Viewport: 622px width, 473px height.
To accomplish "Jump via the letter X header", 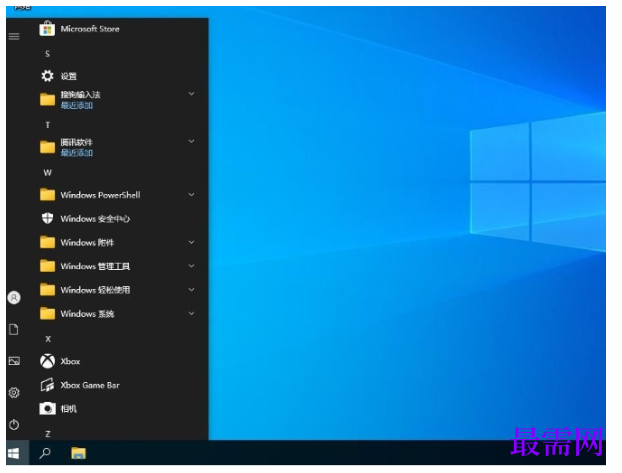I will [x=48, y=339].
